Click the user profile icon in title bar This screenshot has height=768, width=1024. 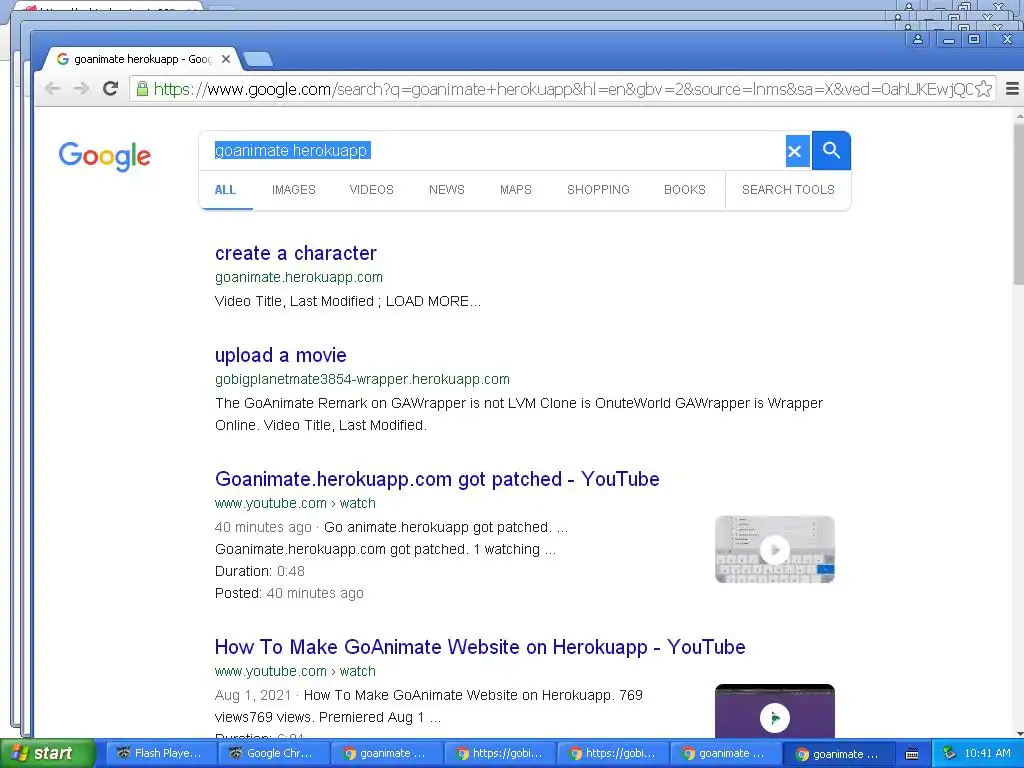(x=918, y=39)
